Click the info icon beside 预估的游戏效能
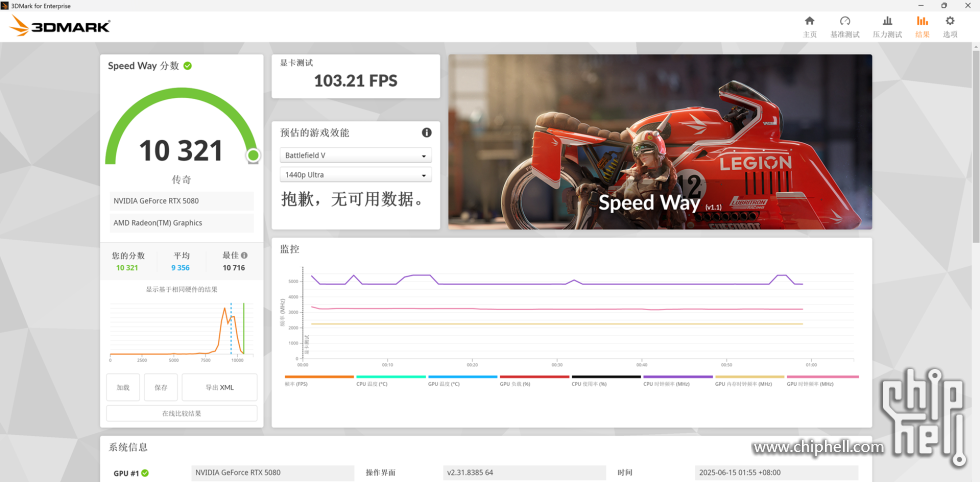 pyautogui.click(x=426, y=133)
